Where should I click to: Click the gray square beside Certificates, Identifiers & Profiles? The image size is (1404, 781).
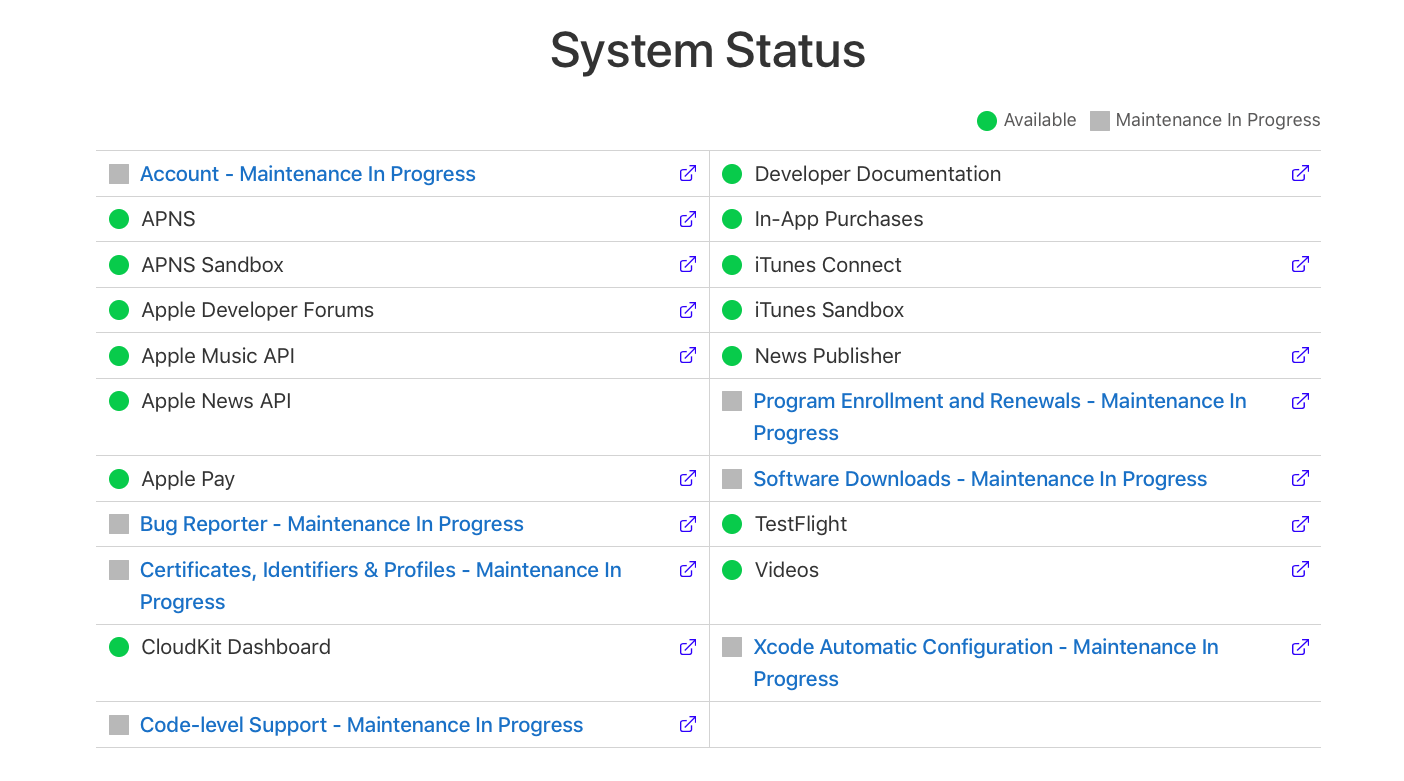tap(119, 570)
